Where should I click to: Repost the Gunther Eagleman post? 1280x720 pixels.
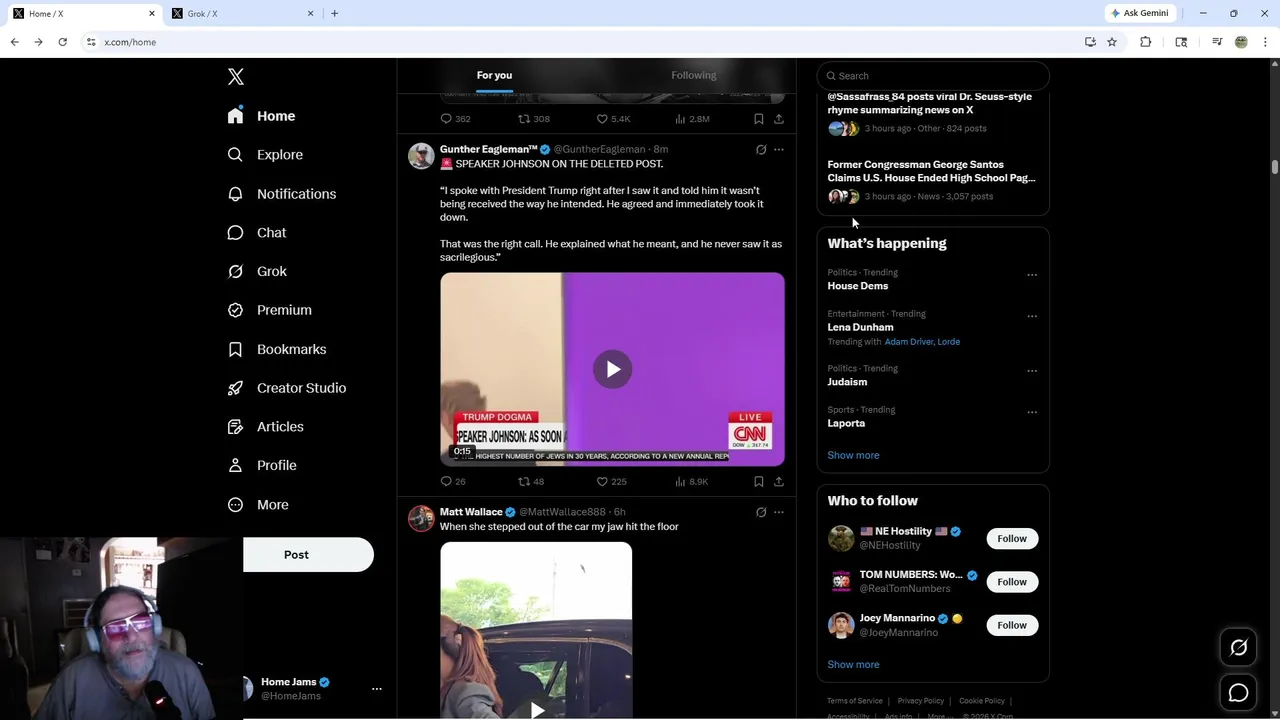click(531, 481)
